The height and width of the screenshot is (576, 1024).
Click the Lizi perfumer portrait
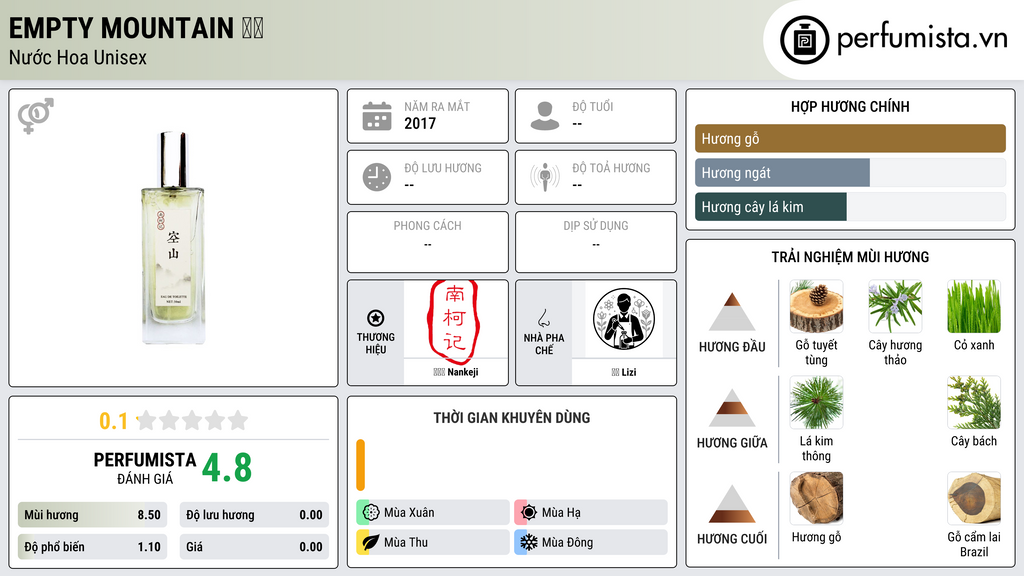click(x=624, y=319)
